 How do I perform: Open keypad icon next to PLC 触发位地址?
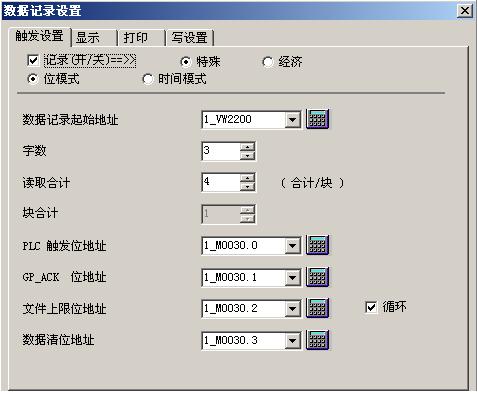click(x=317, y=245)
